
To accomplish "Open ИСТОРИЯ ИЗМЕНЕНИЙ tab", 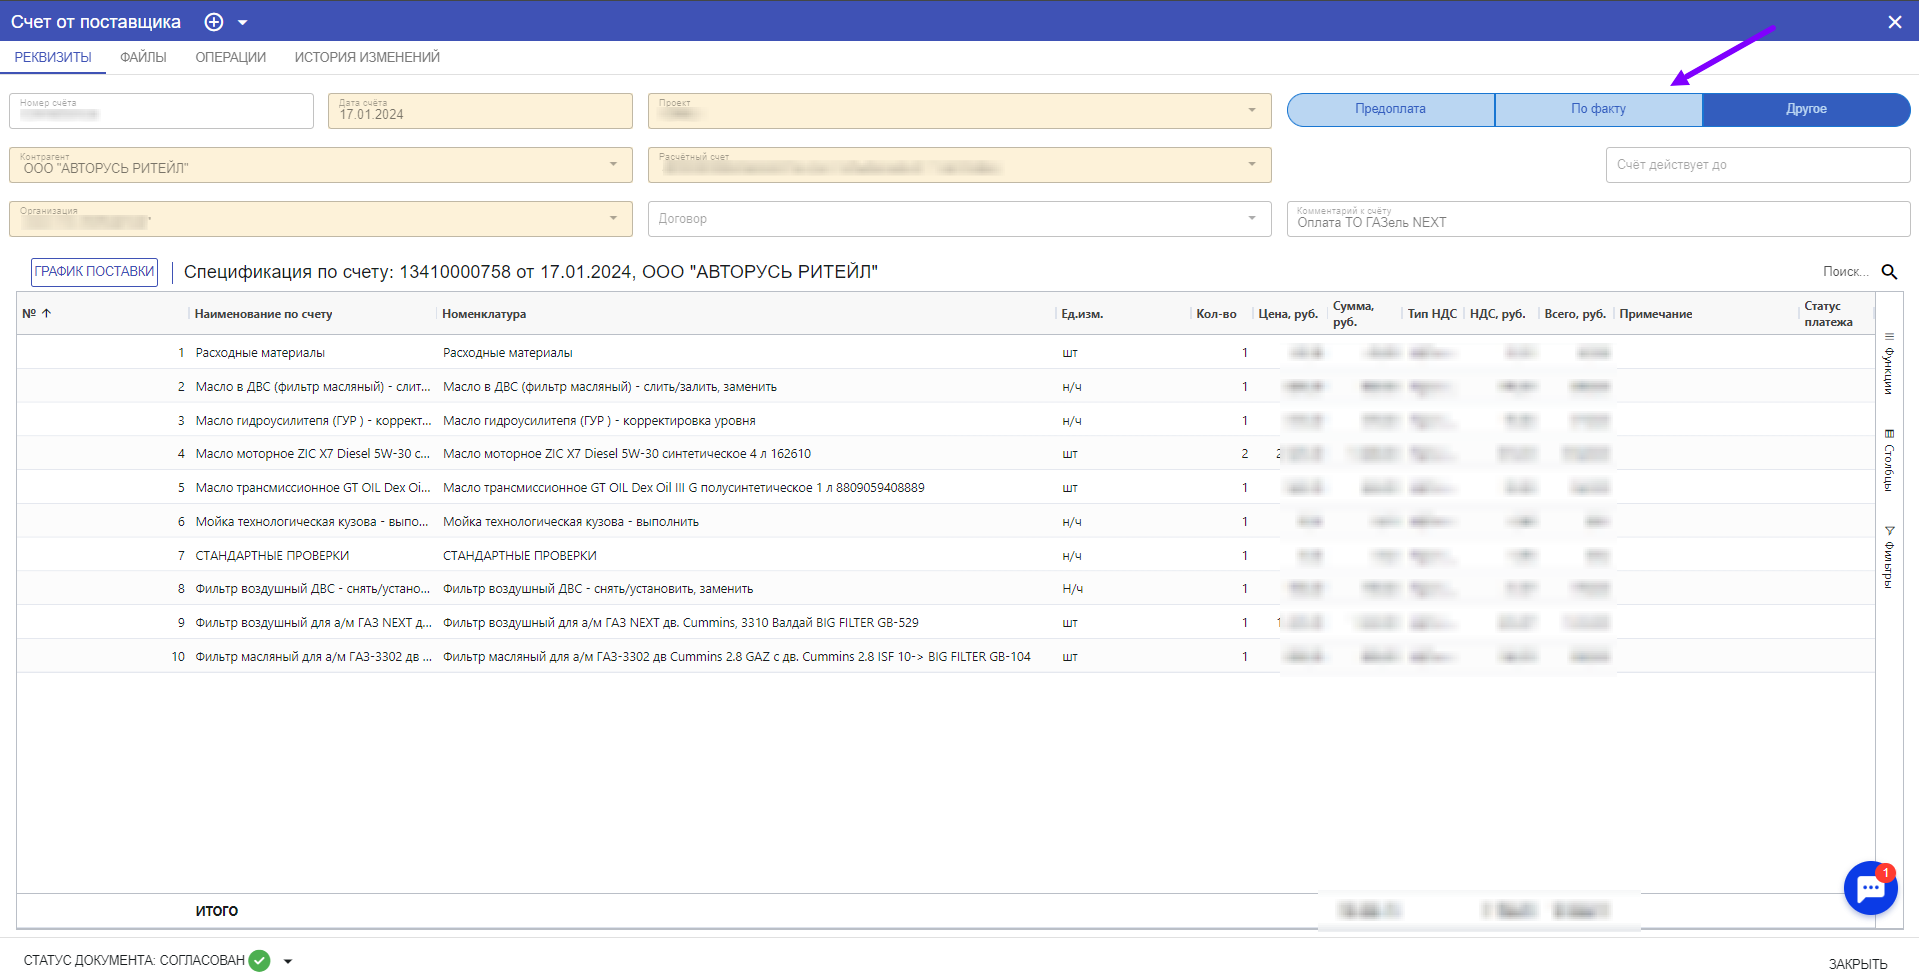I will (x=367, y=57).
